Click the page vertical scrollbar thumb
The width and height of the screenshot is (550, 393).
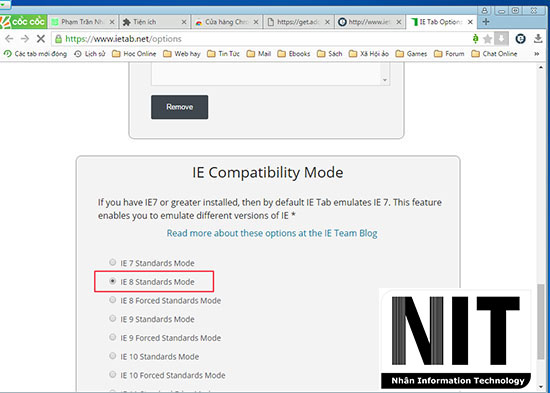(541, 322)
